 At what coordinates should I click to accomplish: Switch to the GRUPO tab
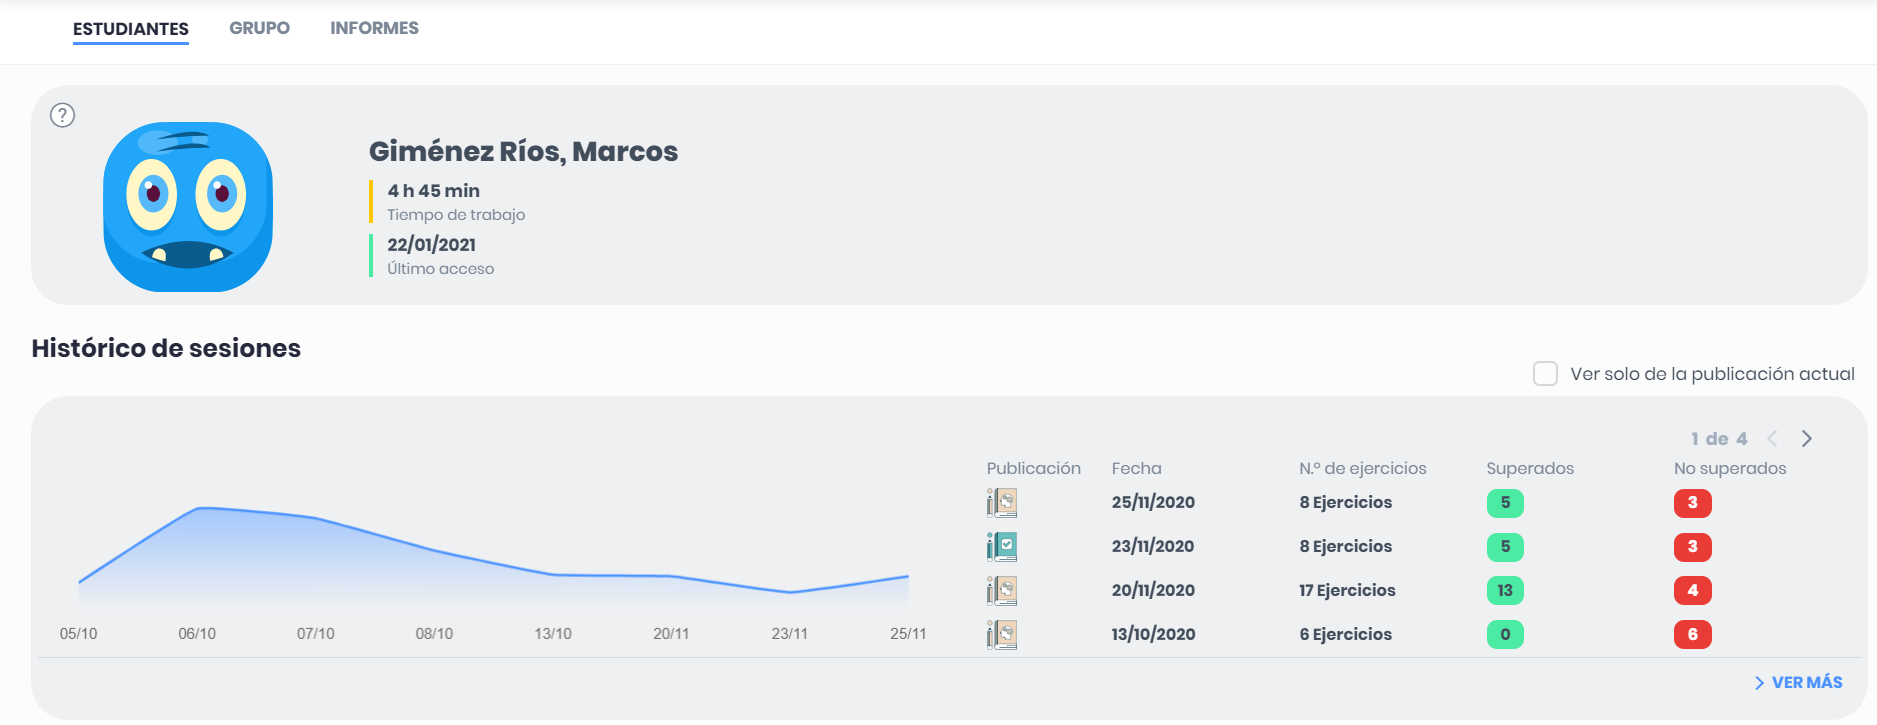coord(259,28)
